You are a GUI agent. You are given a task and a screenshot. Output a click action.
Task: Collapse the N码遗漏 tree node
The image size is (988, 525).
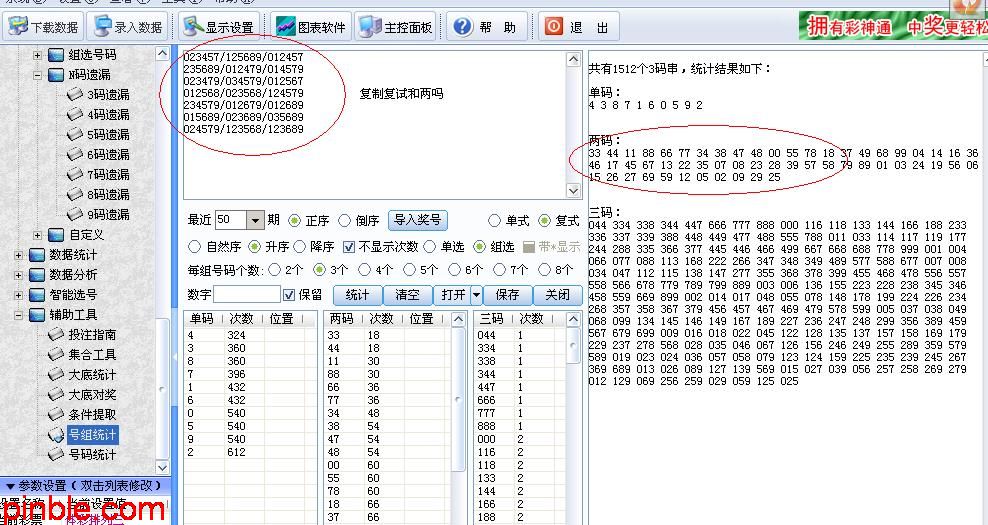37,74
